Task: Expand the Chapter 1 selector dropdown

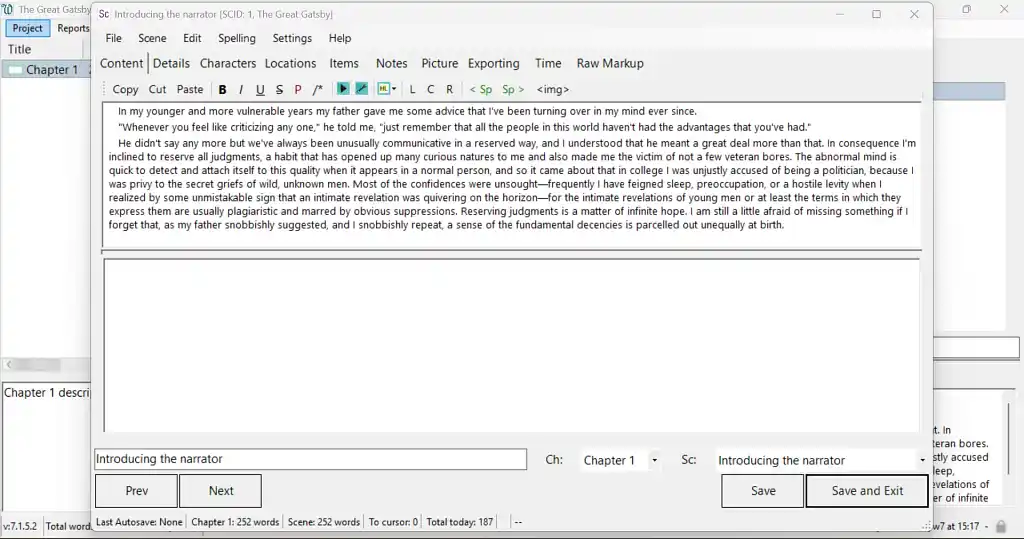Action: point(654,460)
